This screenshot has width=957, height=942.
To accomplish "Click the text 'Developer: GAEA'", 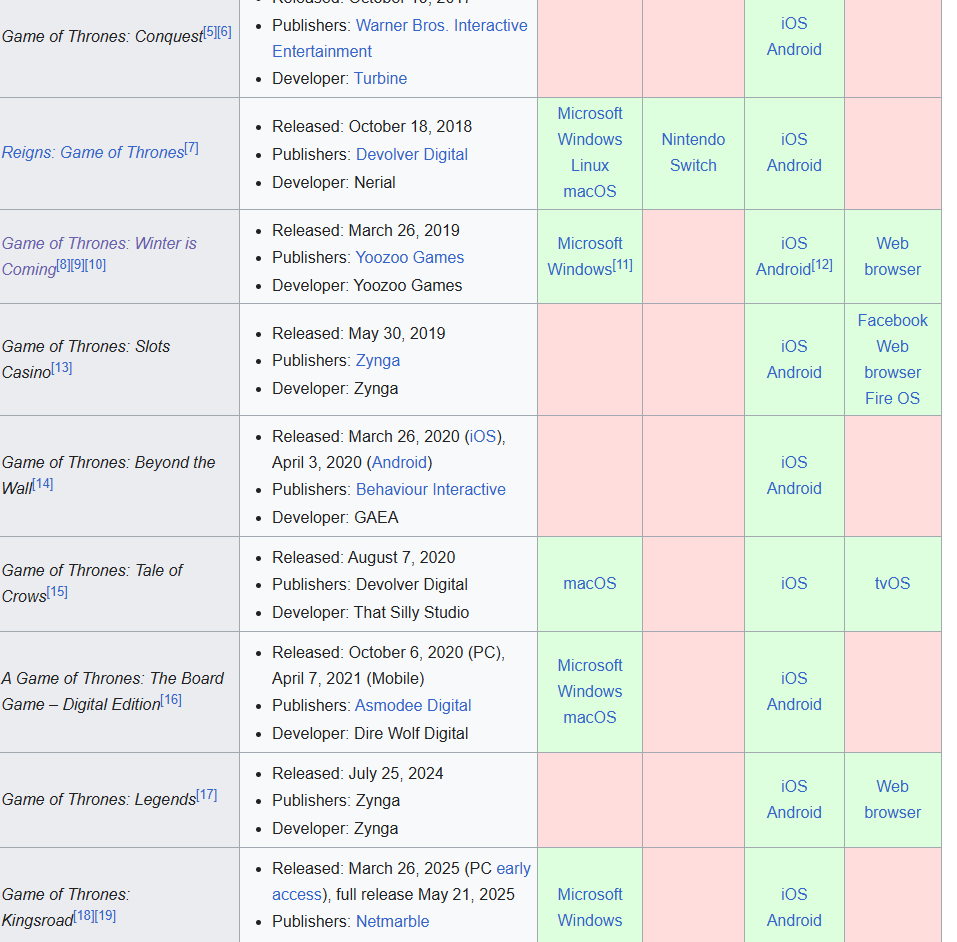I will coord(335,518).
